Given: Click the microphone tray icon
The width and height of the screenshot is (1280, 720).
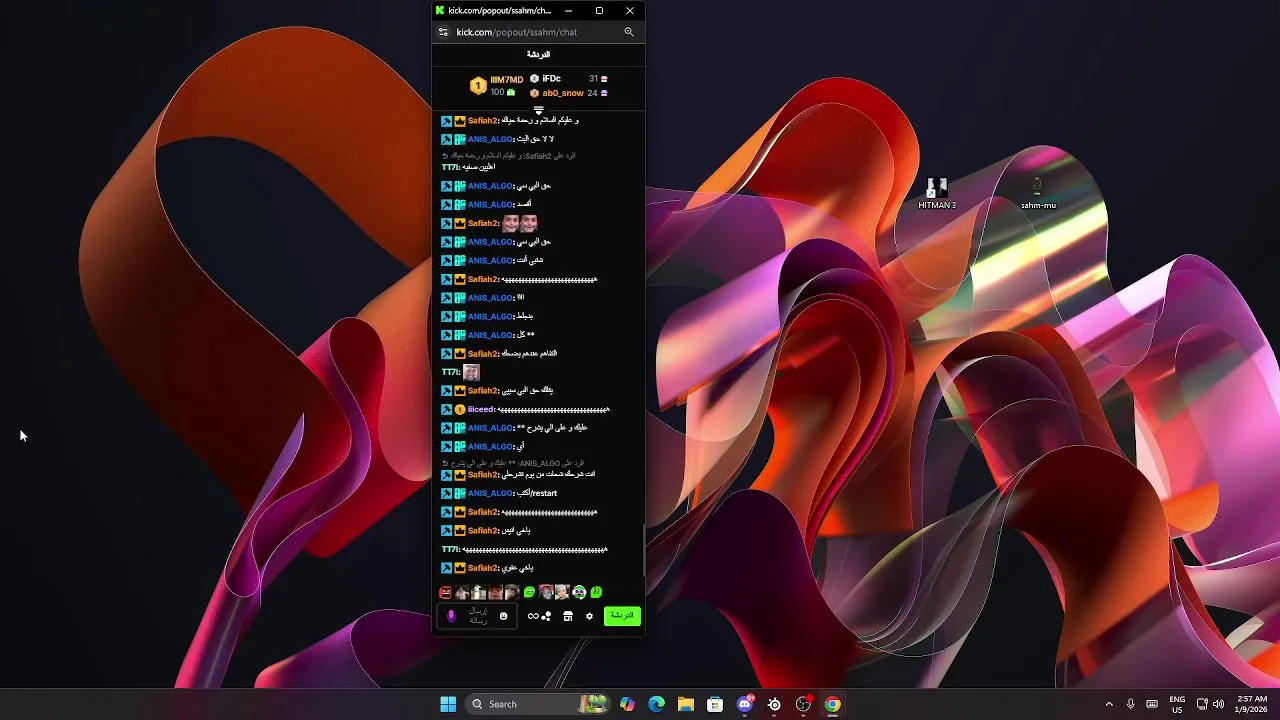Looking at the screenshot, I should pyautogui.click(x=1130, y=704).
